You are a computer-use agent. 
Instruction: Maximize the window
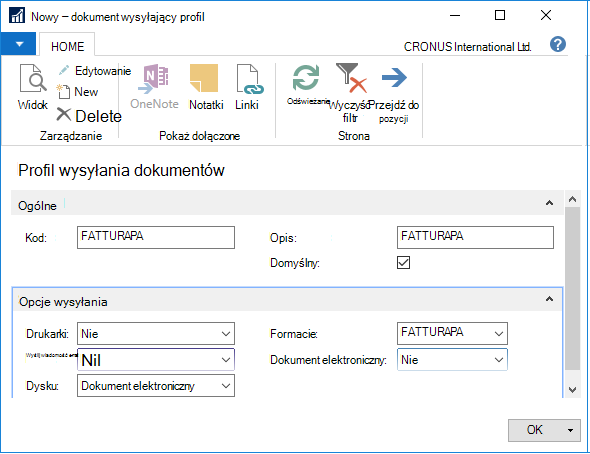click(500, 15)
